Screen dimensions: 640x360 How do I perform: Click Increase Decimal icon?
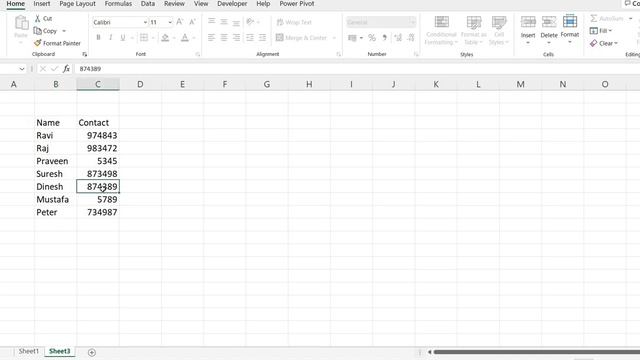(398, 38)
